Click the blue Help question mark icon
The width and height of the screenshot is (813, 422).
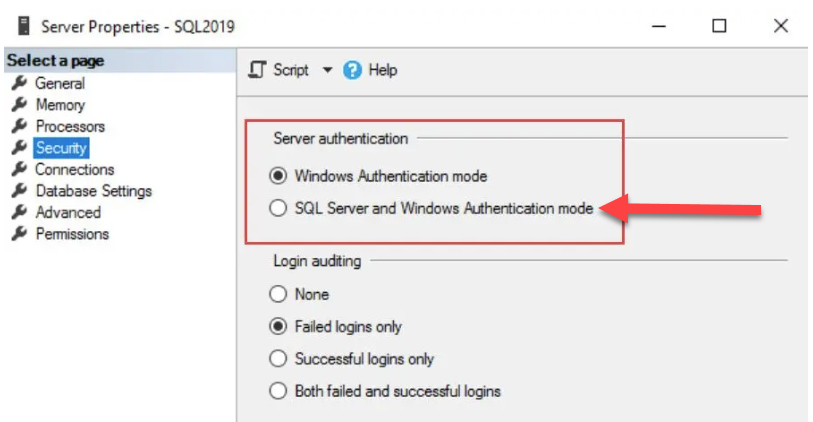coord(352,70)
